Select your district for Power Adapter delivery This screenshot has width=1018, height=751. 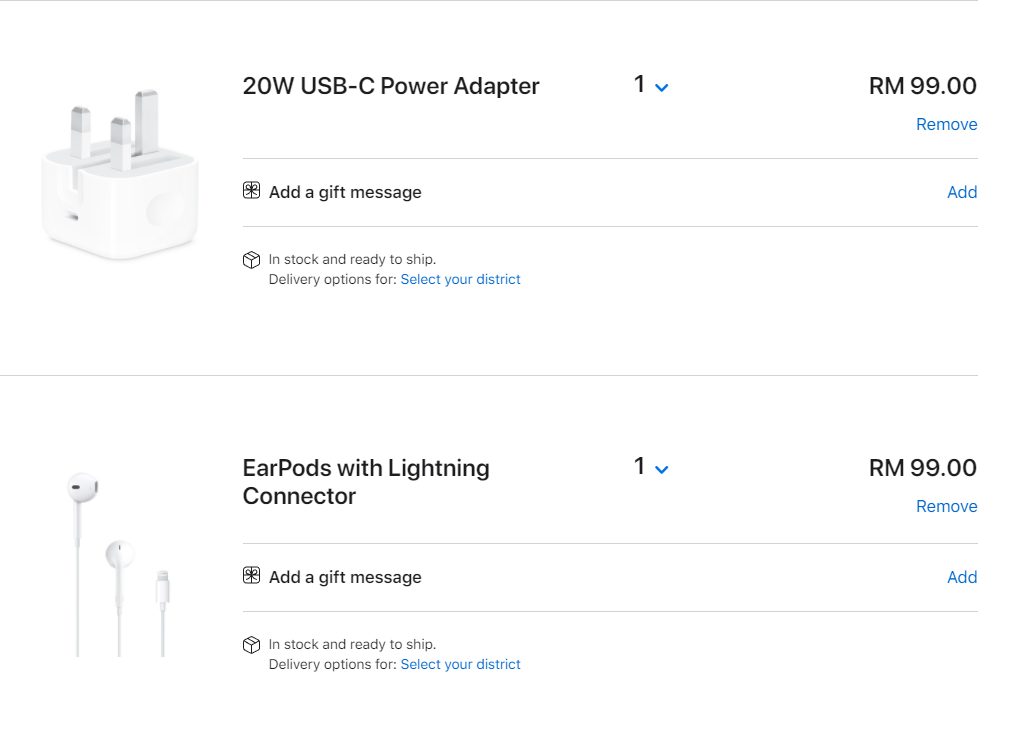(460, 280)
